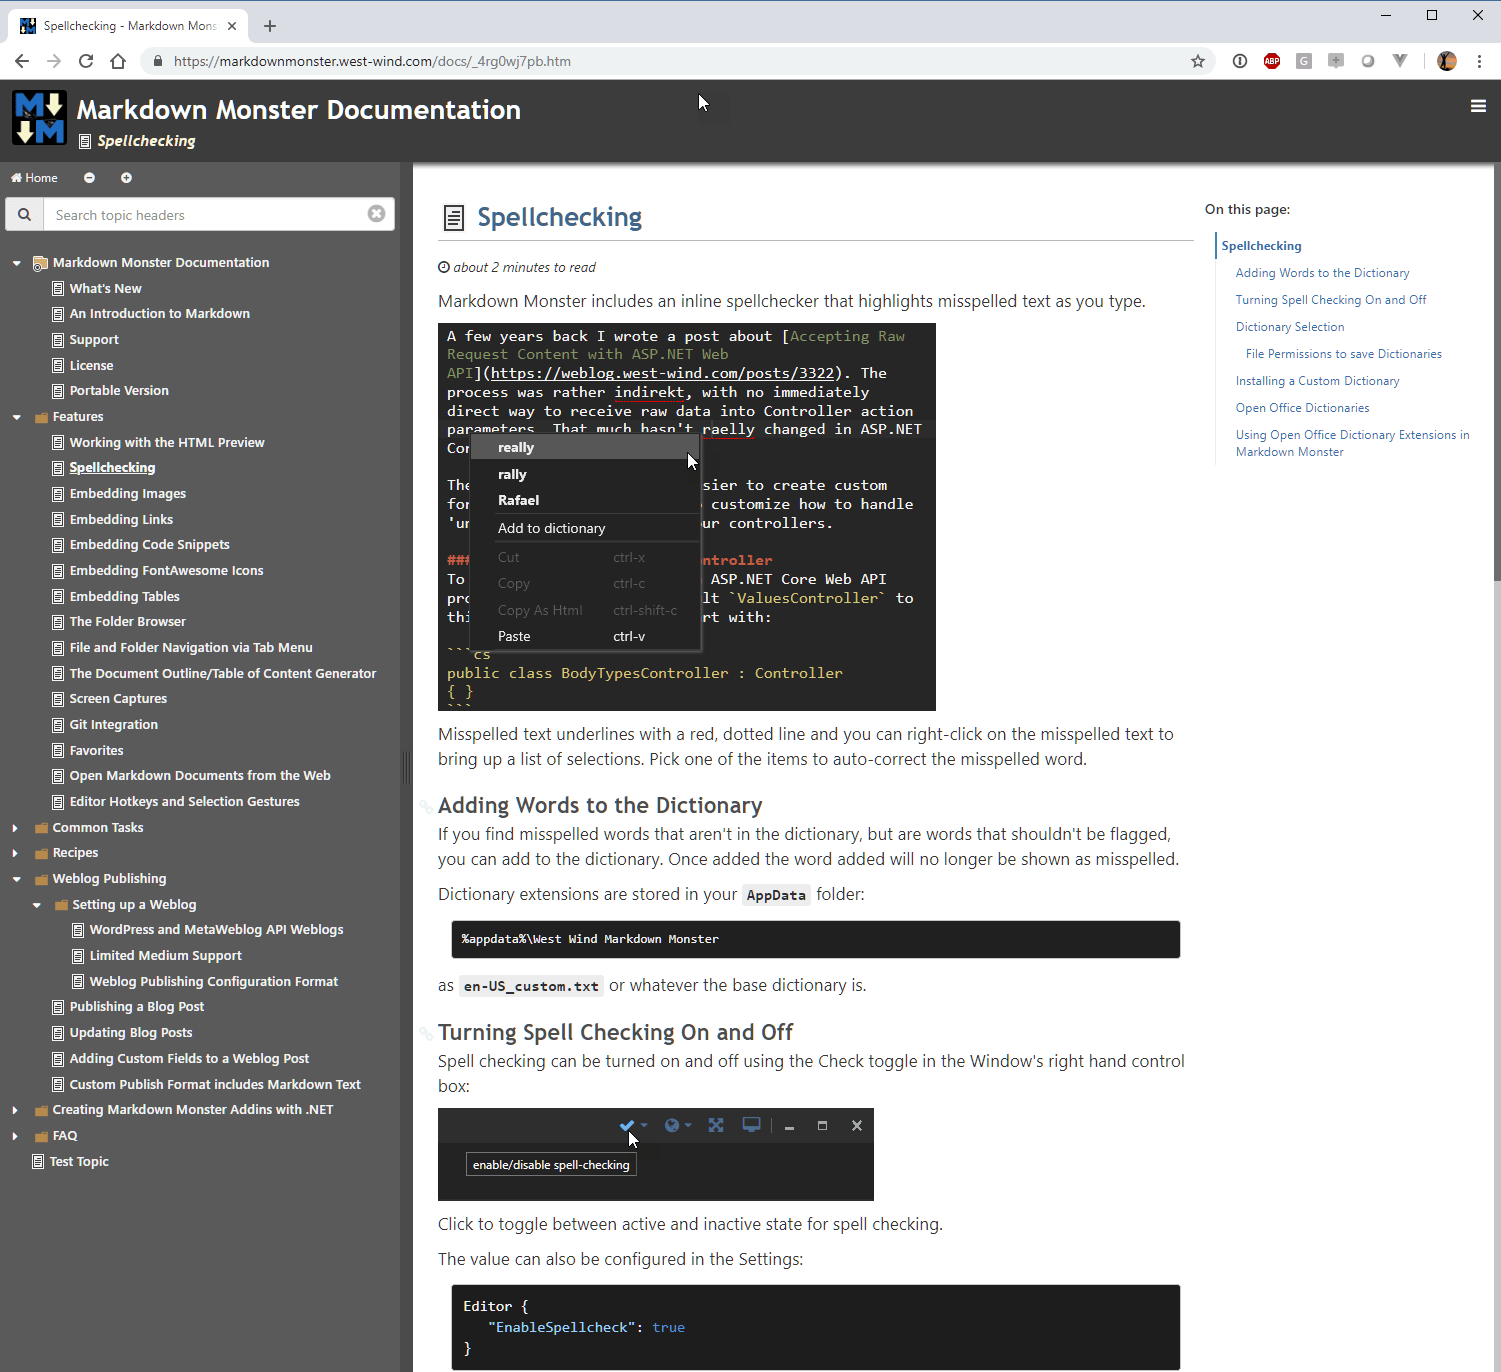Open Git Integration topic

113,724
